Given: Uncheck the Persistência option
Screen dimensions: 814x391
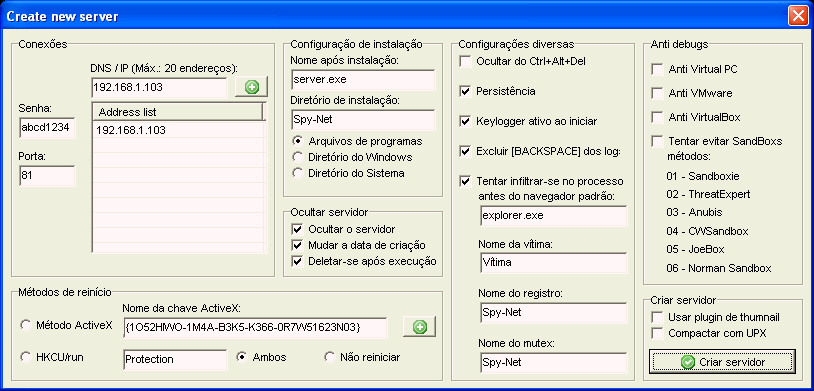Looking at the screenshot, I should [x=465, y=91].
